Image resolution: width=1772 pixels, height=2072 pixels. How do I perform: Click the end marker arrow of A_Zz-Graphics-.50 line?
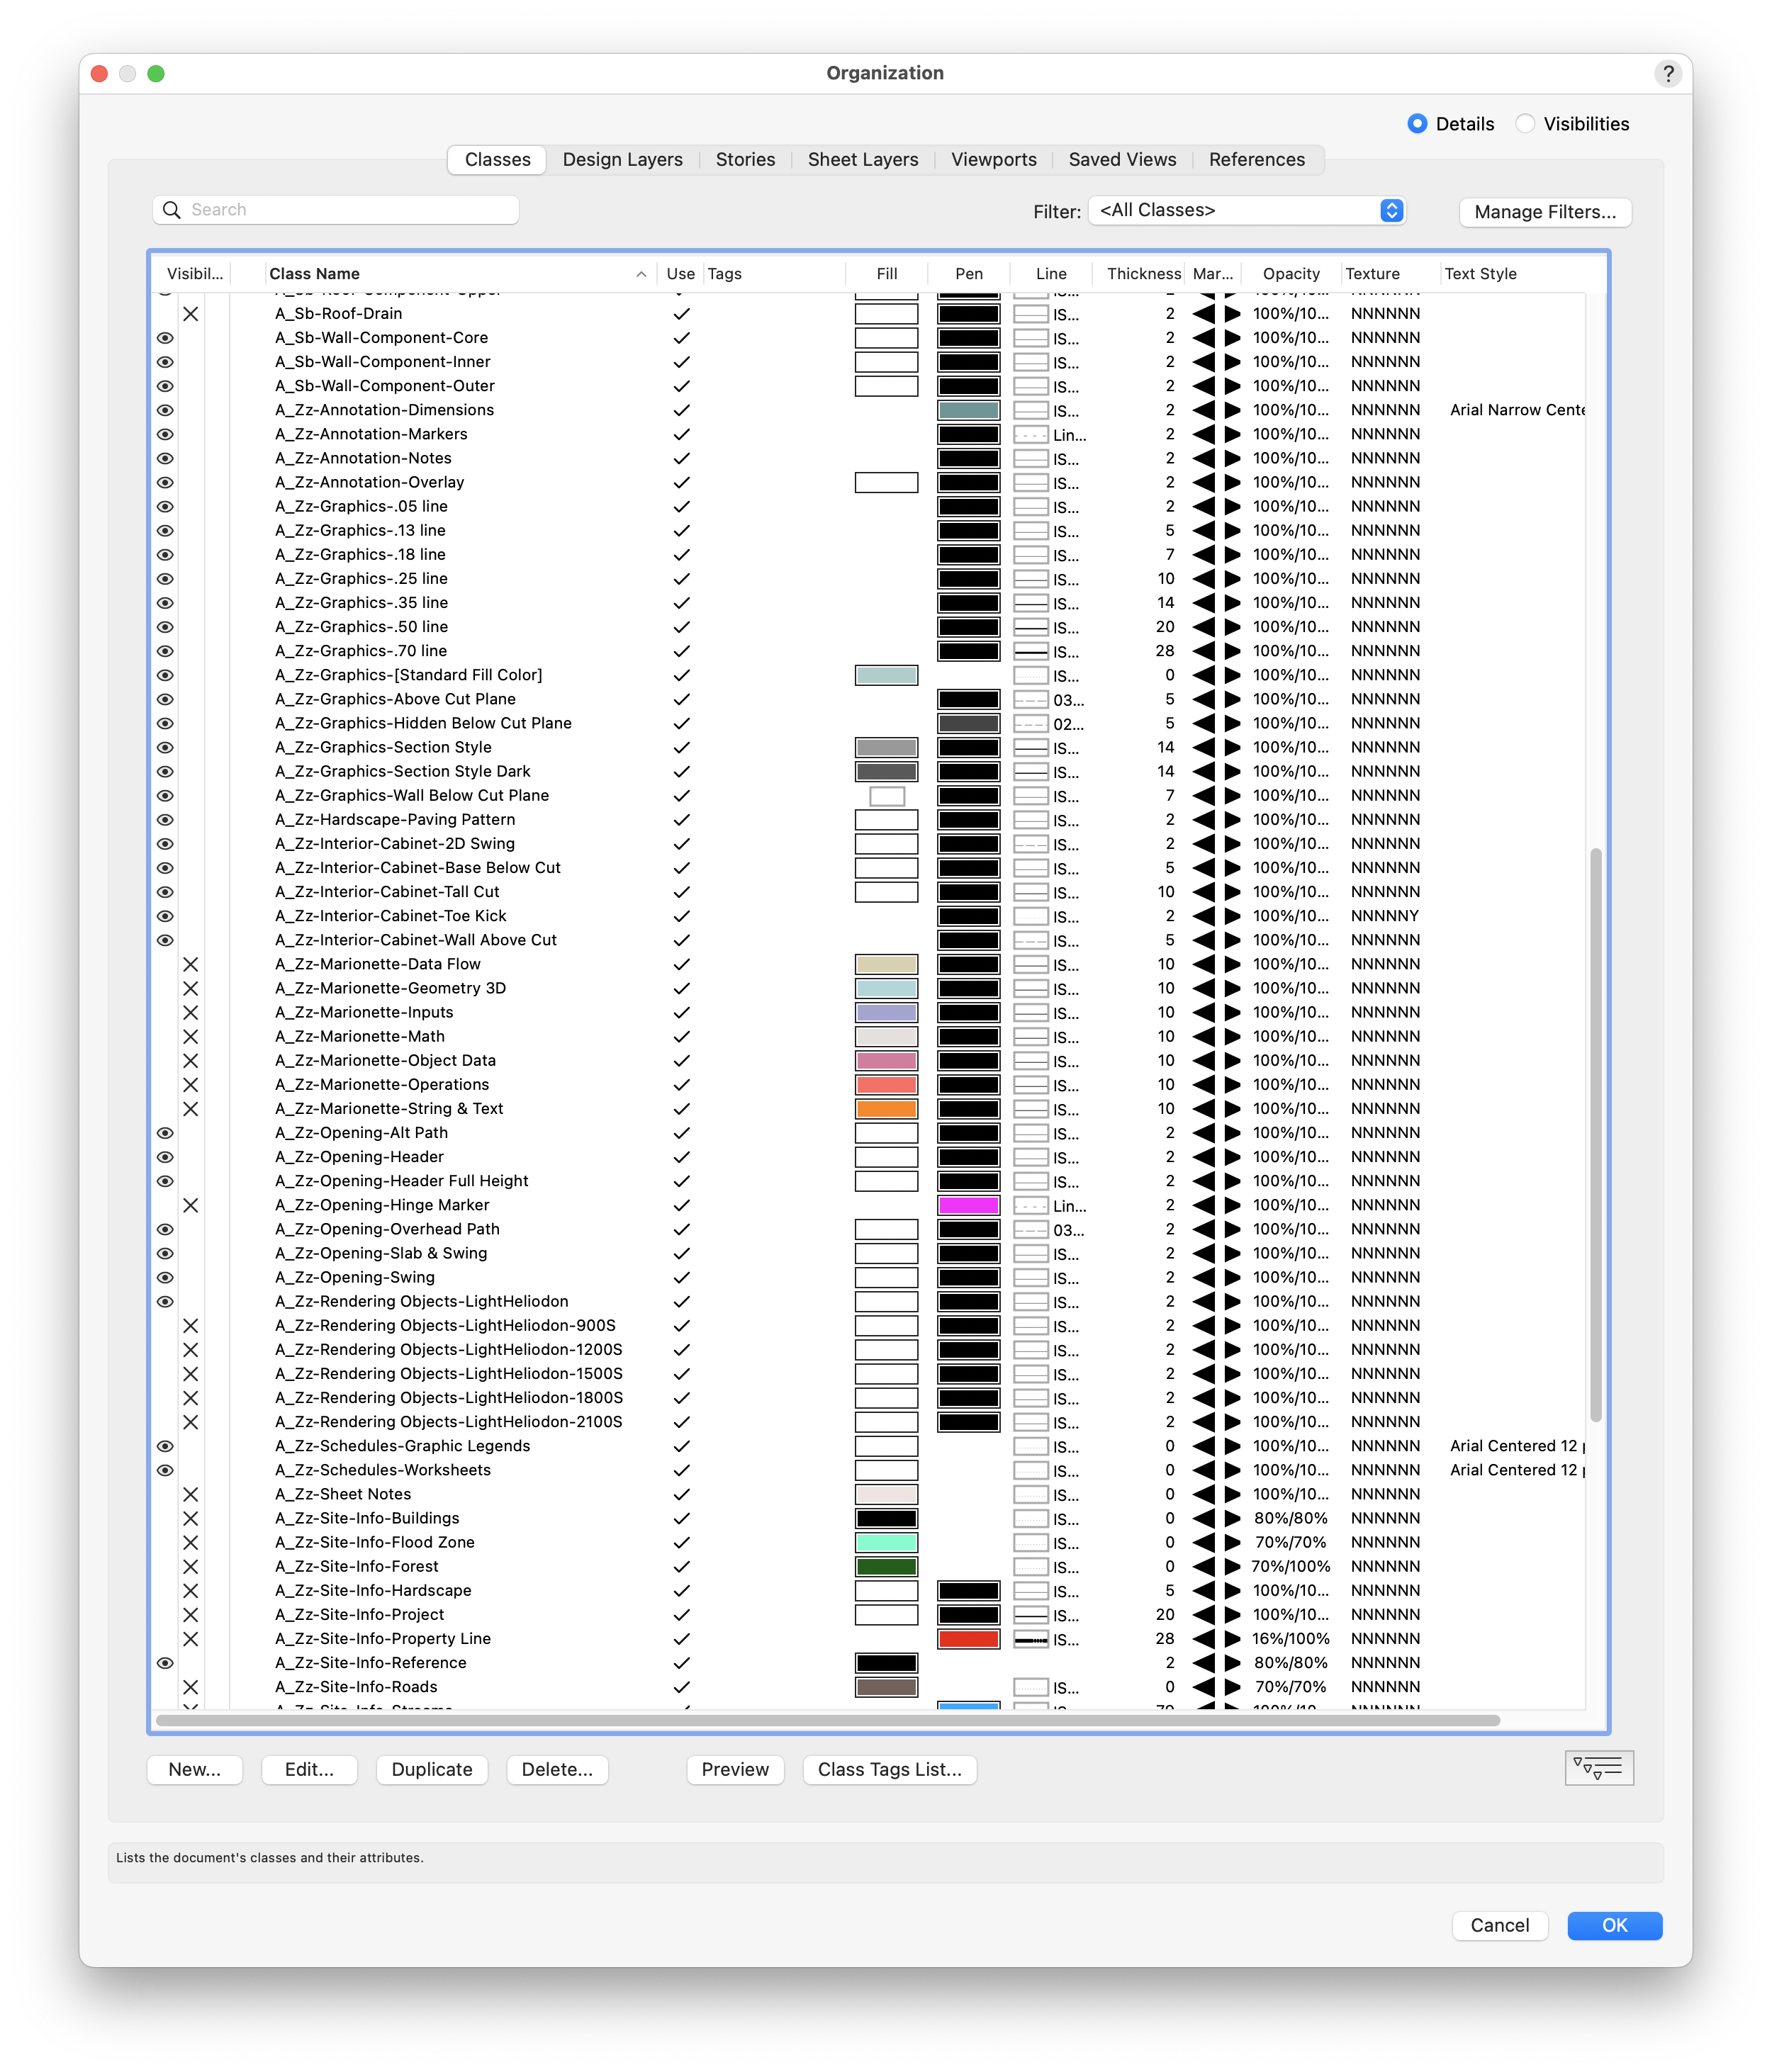[1233, 627]
